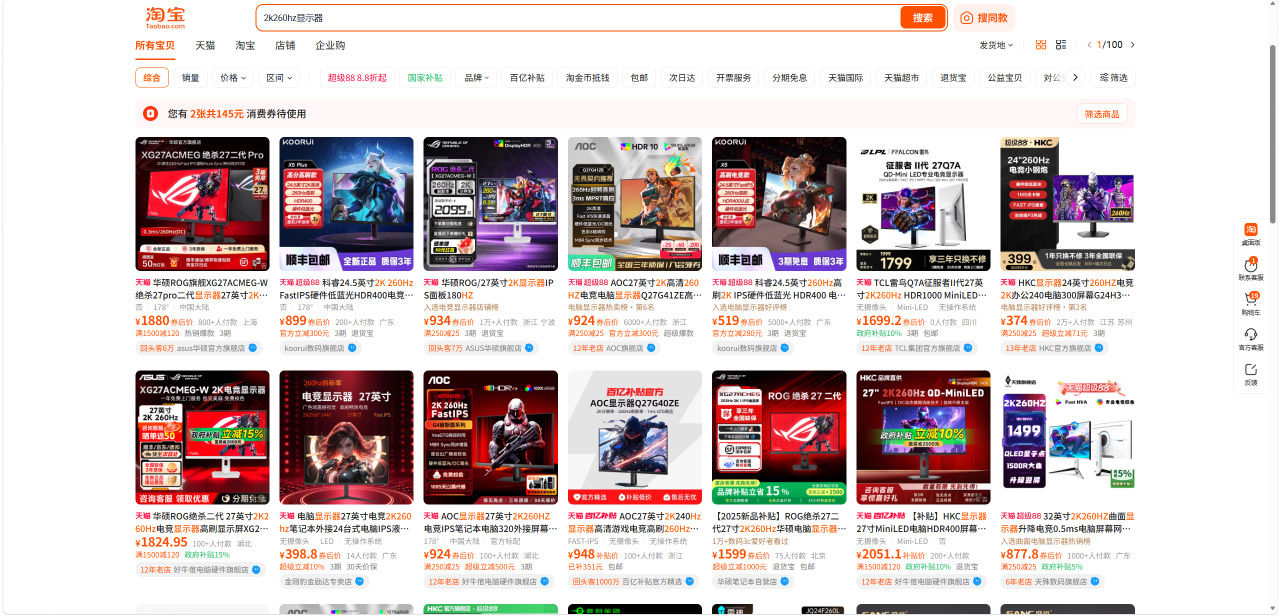Viewport: 1280px width, 616px height.
Task: Toggle the 退货宝 filter chip
Action: click(x=953, y=78)
